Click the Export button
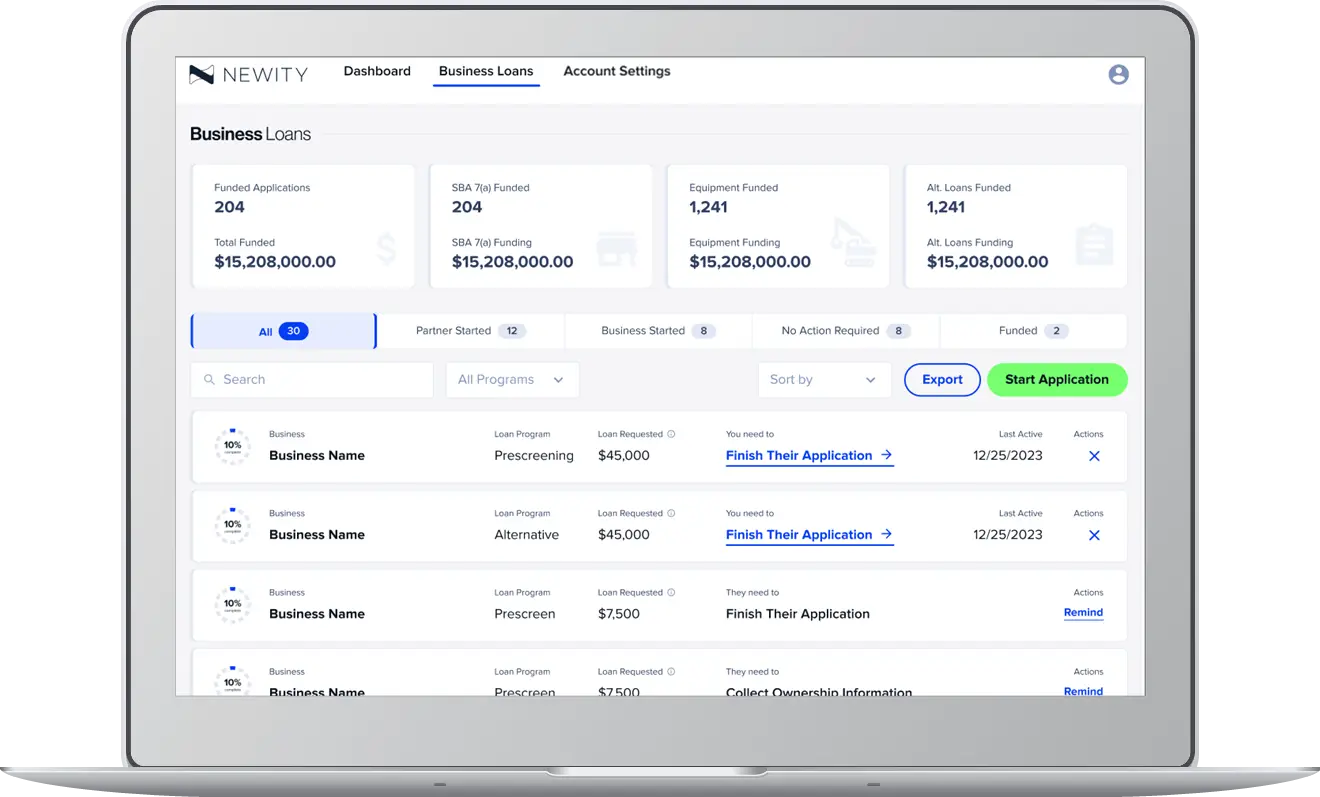The height and width of the screenshot is (797, 1320). [942, 380]
